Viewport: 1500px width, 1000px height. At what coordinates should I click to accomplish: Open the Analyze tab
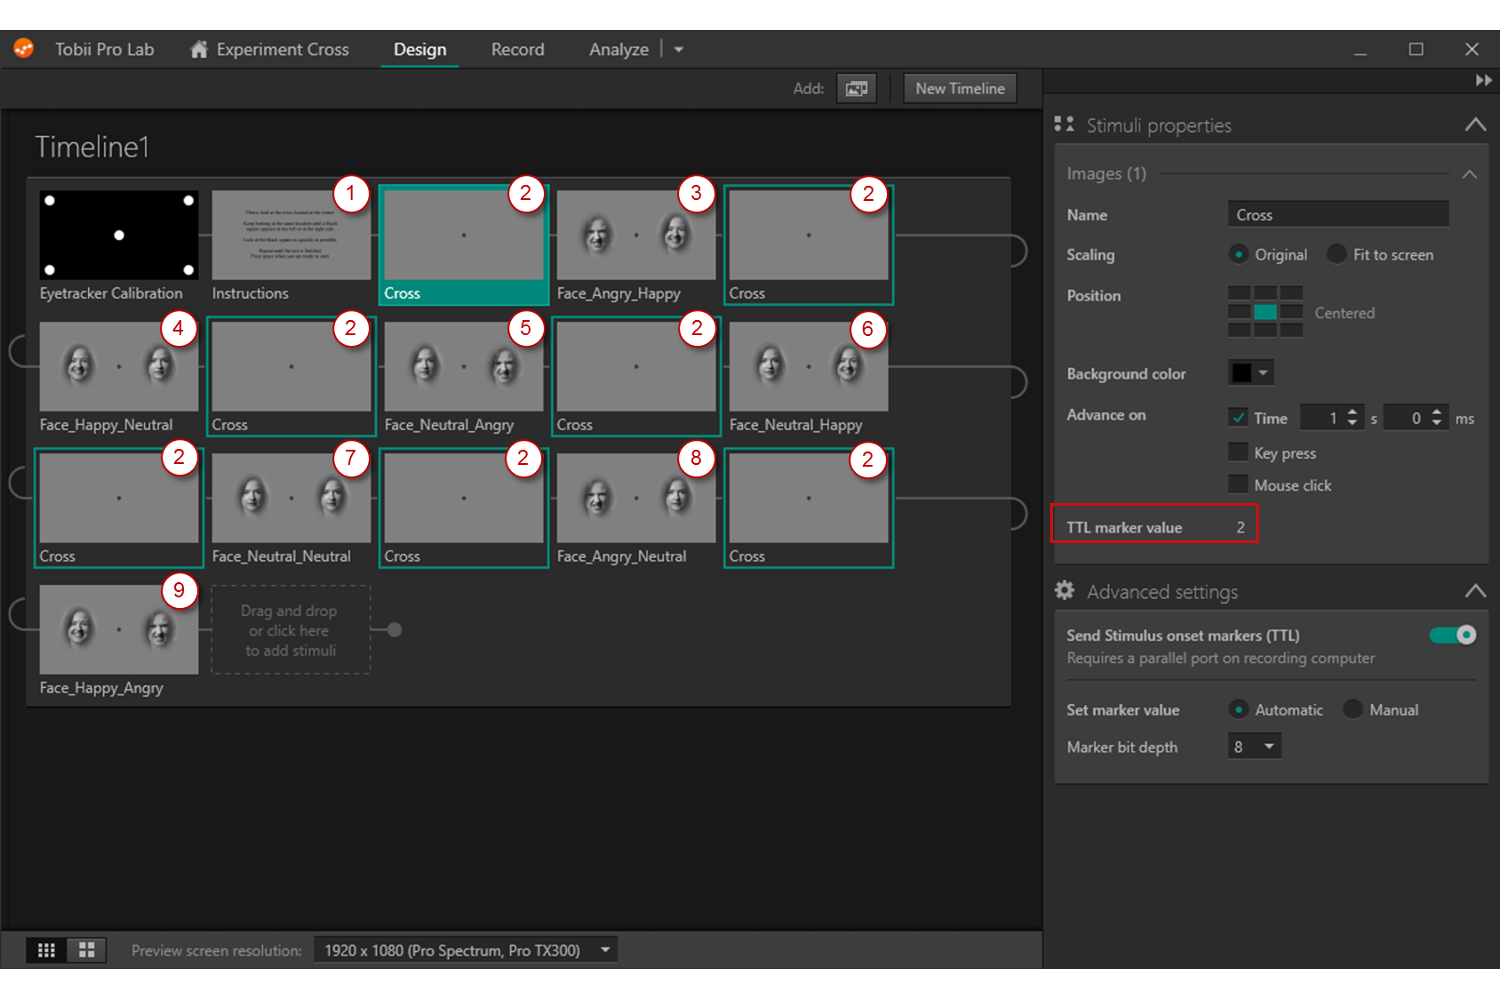tap(618, 49)
